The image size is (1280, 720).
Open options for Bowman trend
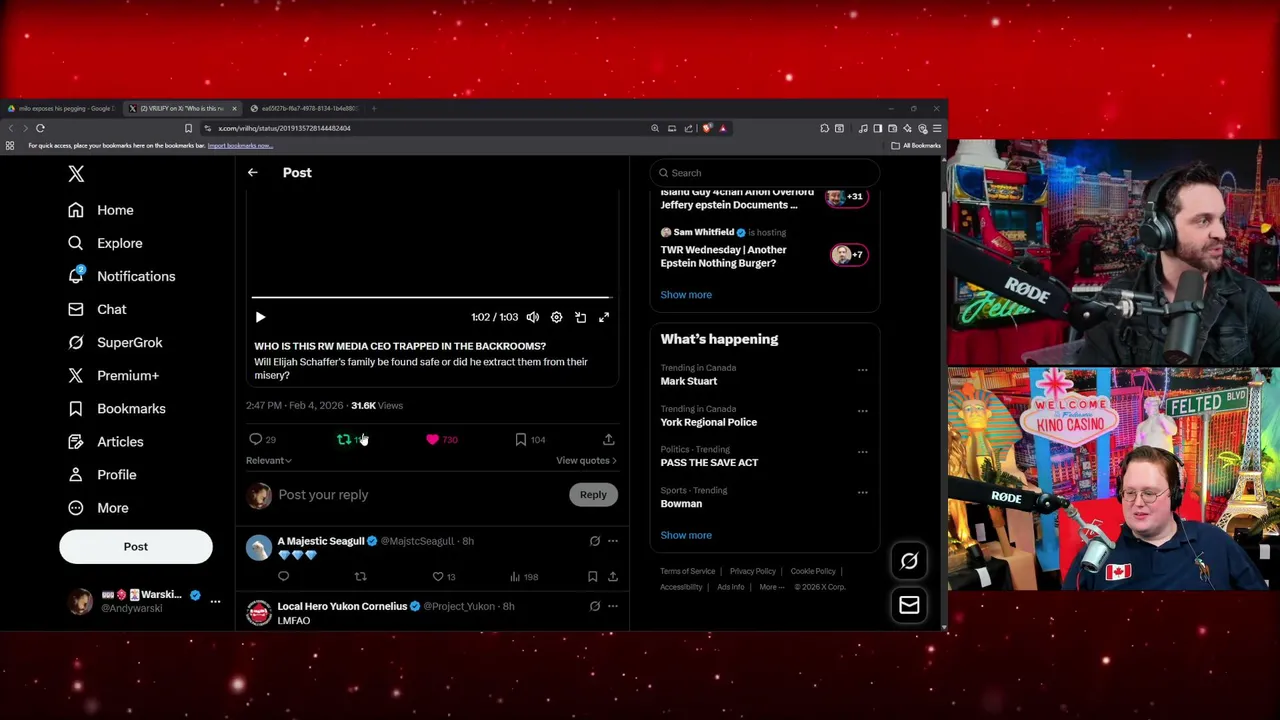tap(862, 493)
